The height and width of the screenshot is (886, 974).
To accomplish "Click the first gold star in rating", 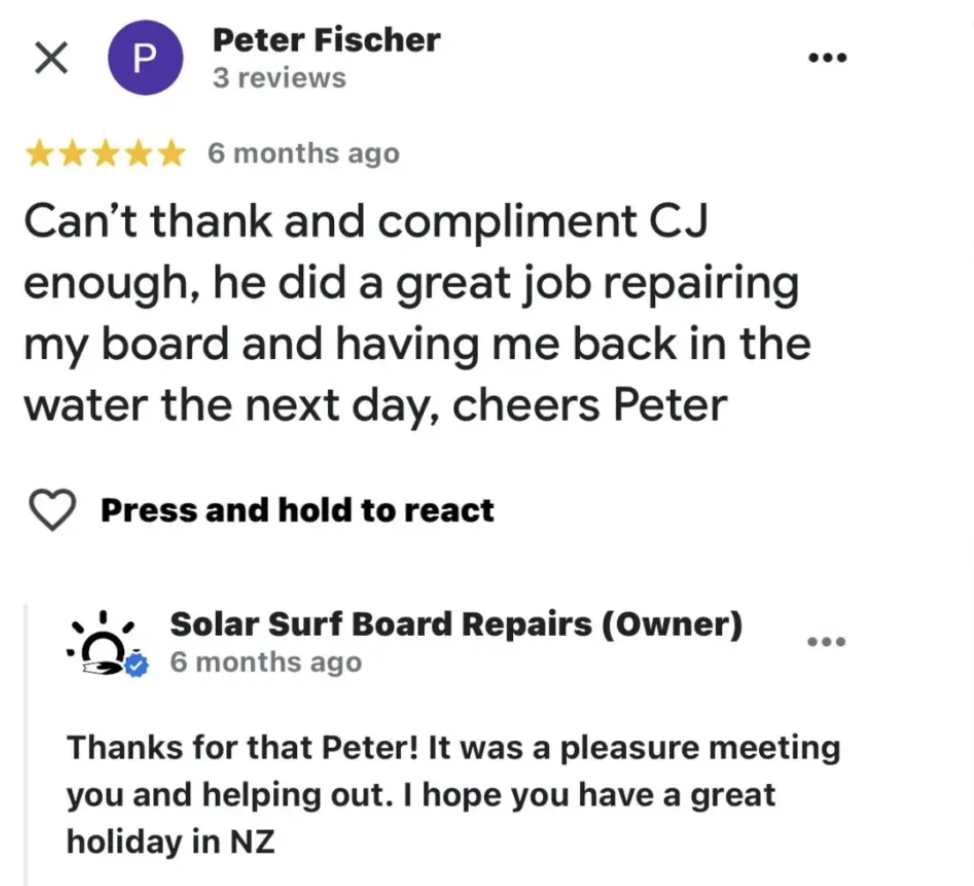I will (40, 154).
